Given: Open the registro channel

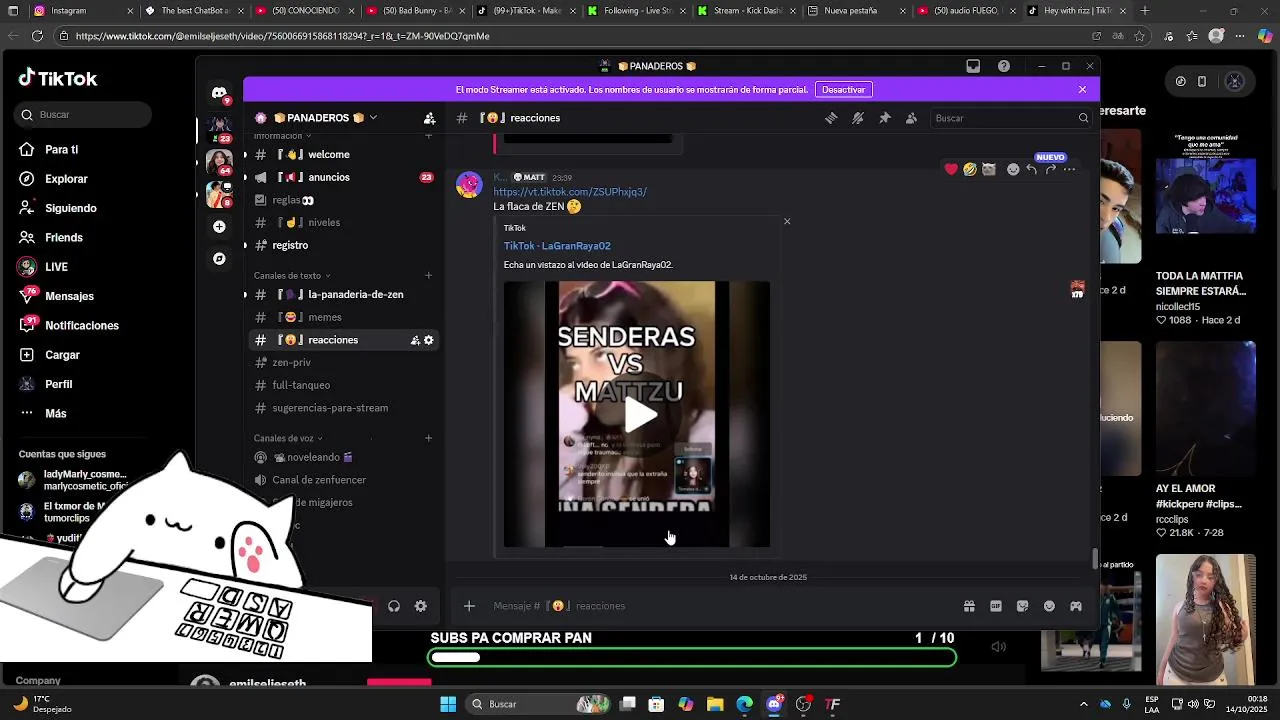Looking at the screenshot, I should (x=343, y=245).
